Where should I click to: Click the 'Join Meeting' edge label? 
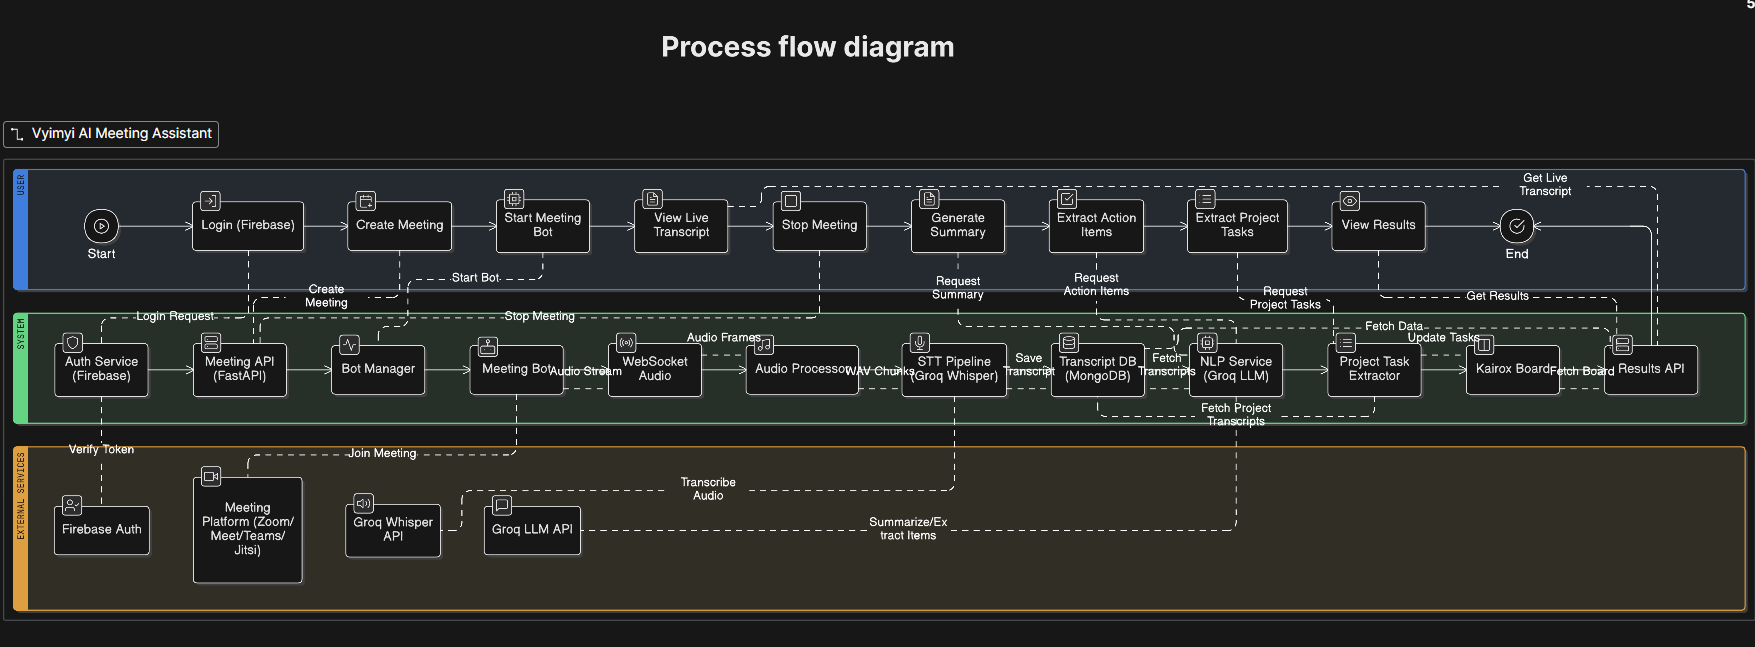(382, 454)
